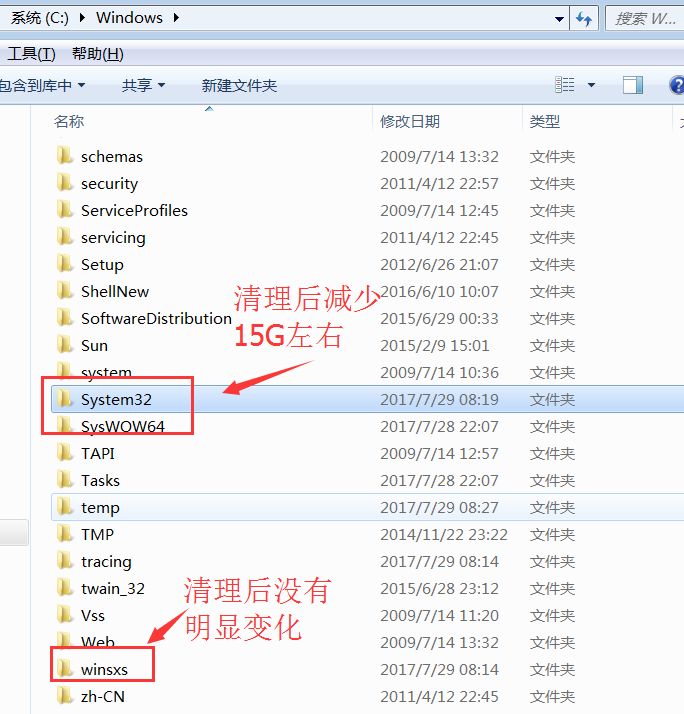The image size is (684, 714).
Task: Open the help question mark icon
Action: 677,85
